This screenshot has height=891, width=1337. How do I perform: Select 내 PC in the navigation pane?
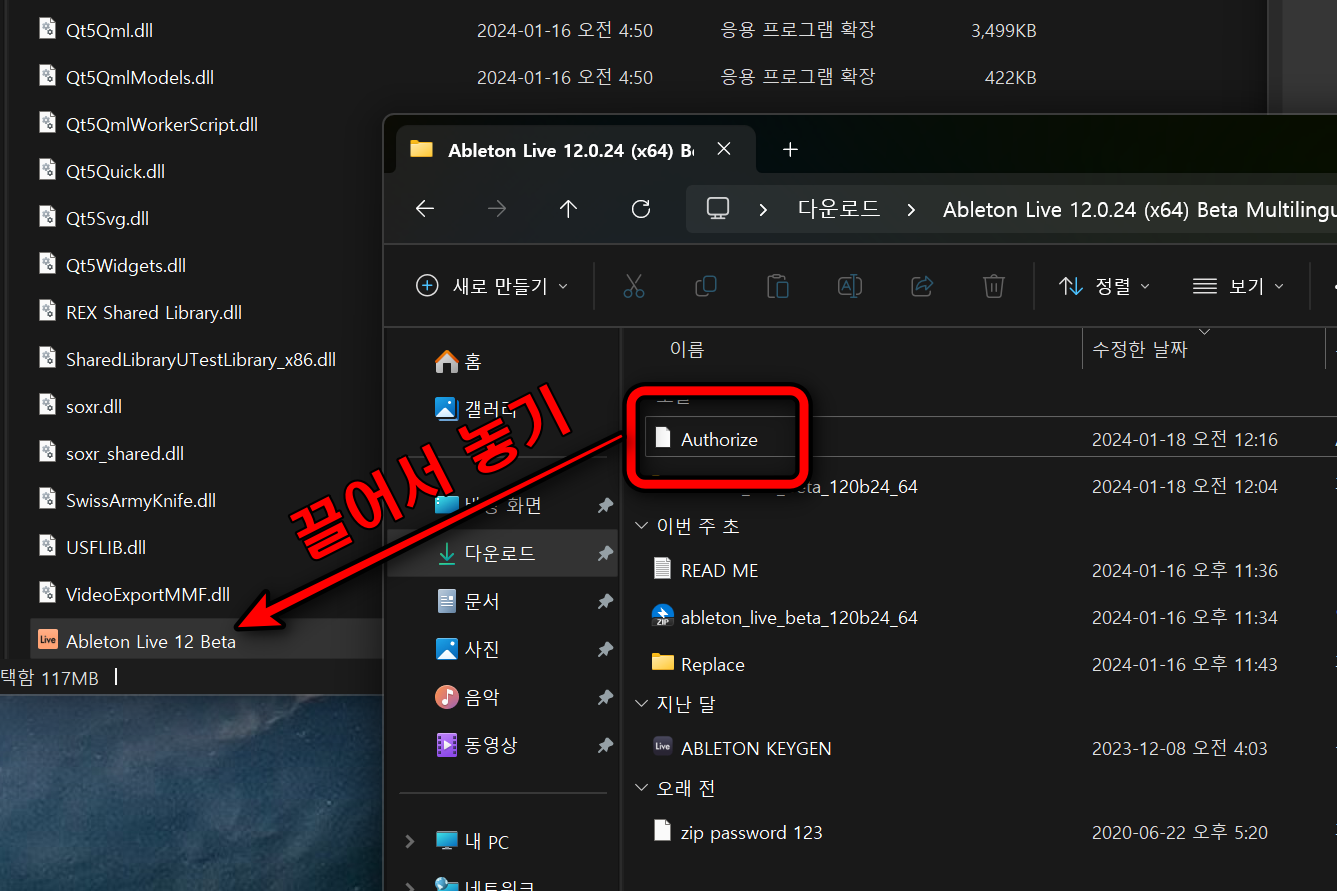click(x=474, y=842)
